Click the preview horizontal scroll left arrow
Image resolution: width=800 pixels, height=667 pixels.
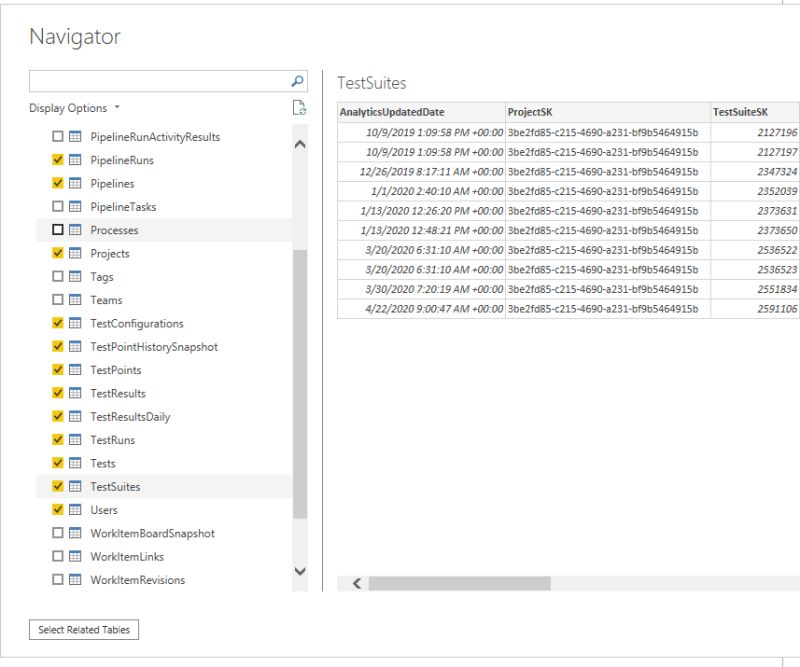point(357,583)
